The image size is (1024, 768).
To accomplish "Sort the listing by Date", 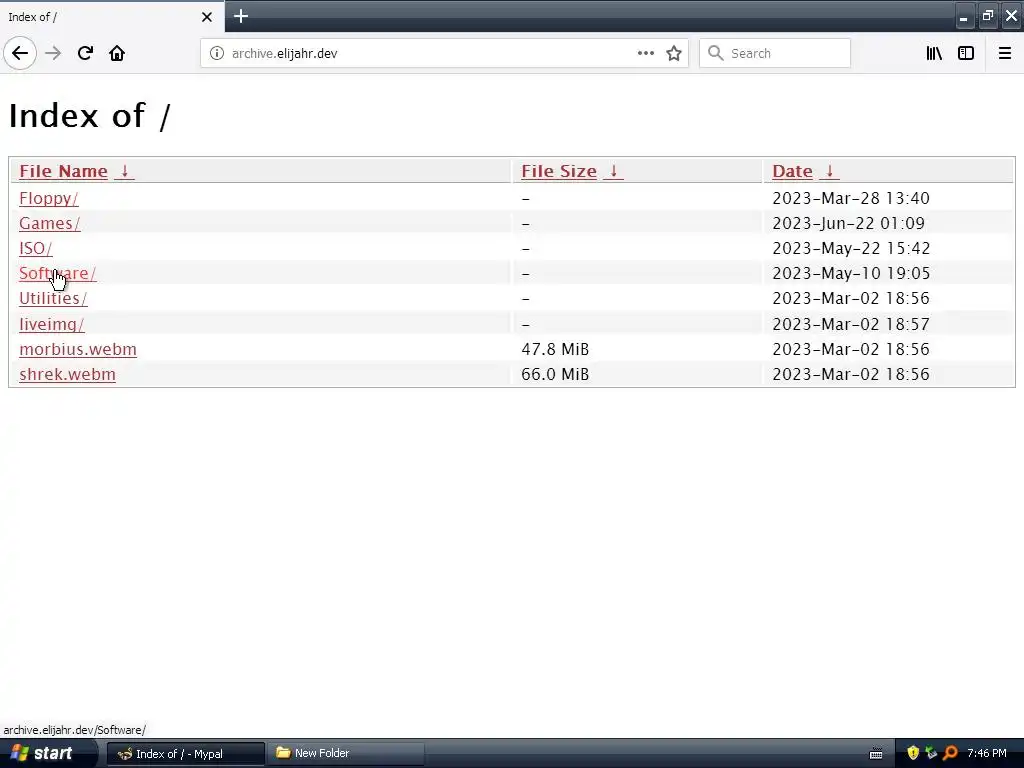I will 792,171.
